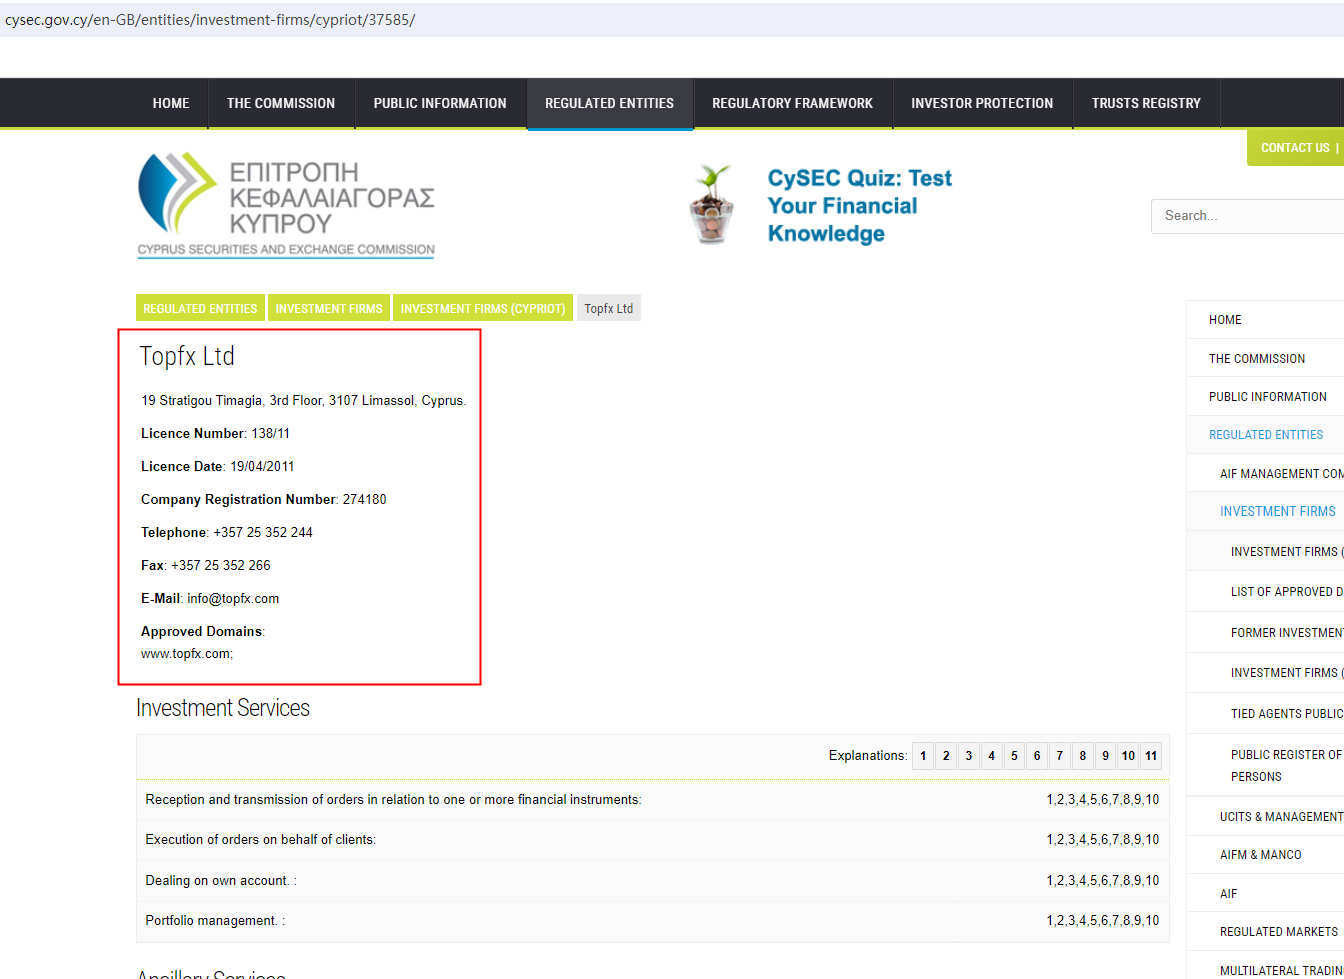Open REGULATORY FRAMEWORK top navigation menu
Viewport: 1344px width, 979px height.
pyautogui.click(x=793, y=103)
